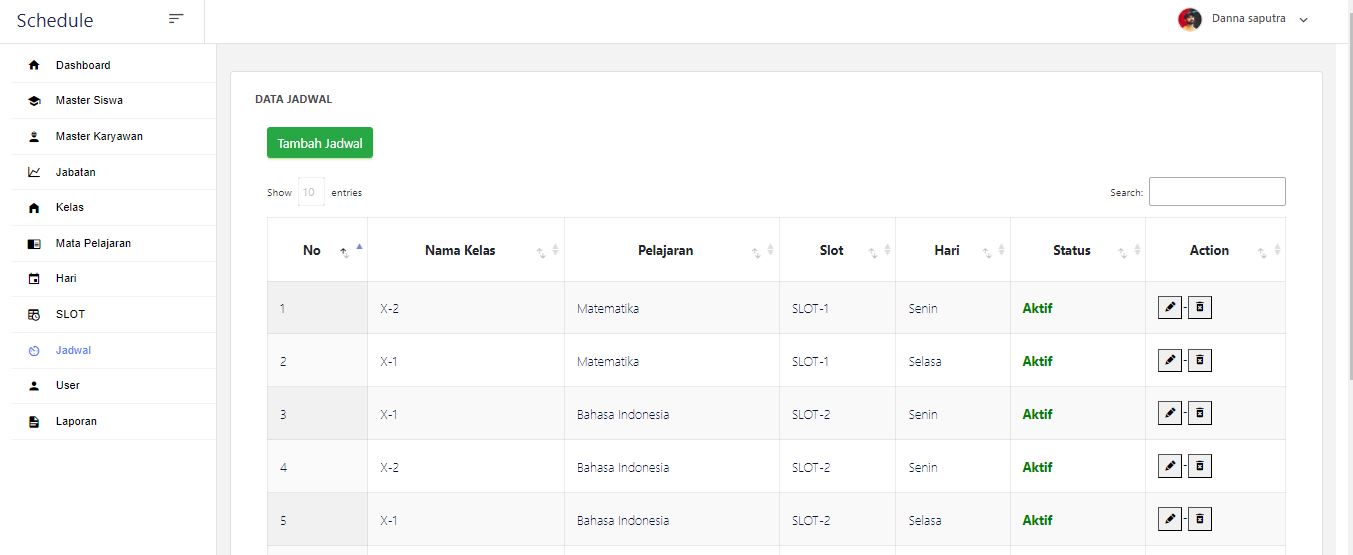The height and width of the screenshot is (555, 1353).
Task: Click the edit pencil icon for row 1
Action: pyautogui.click(x=1169, y=308)
